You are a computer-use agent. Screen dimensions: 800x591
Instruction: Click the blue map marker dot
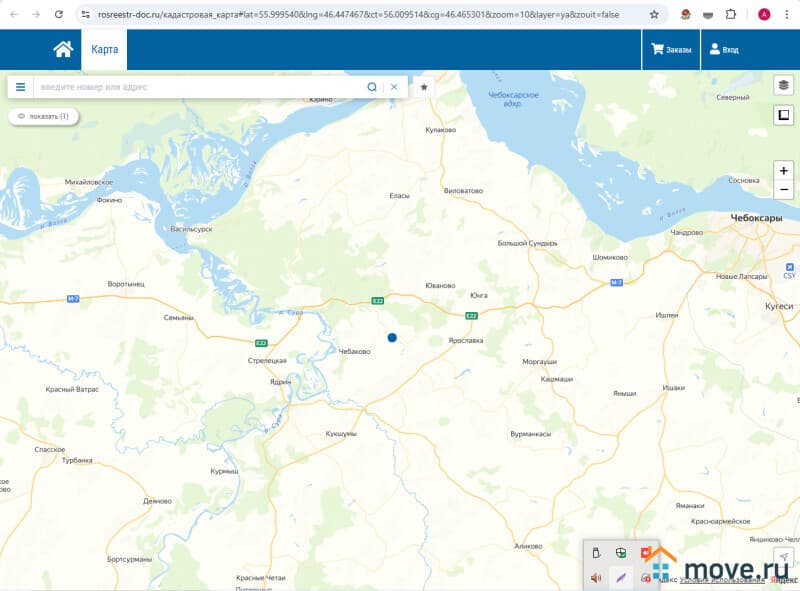tap(392, 338)
